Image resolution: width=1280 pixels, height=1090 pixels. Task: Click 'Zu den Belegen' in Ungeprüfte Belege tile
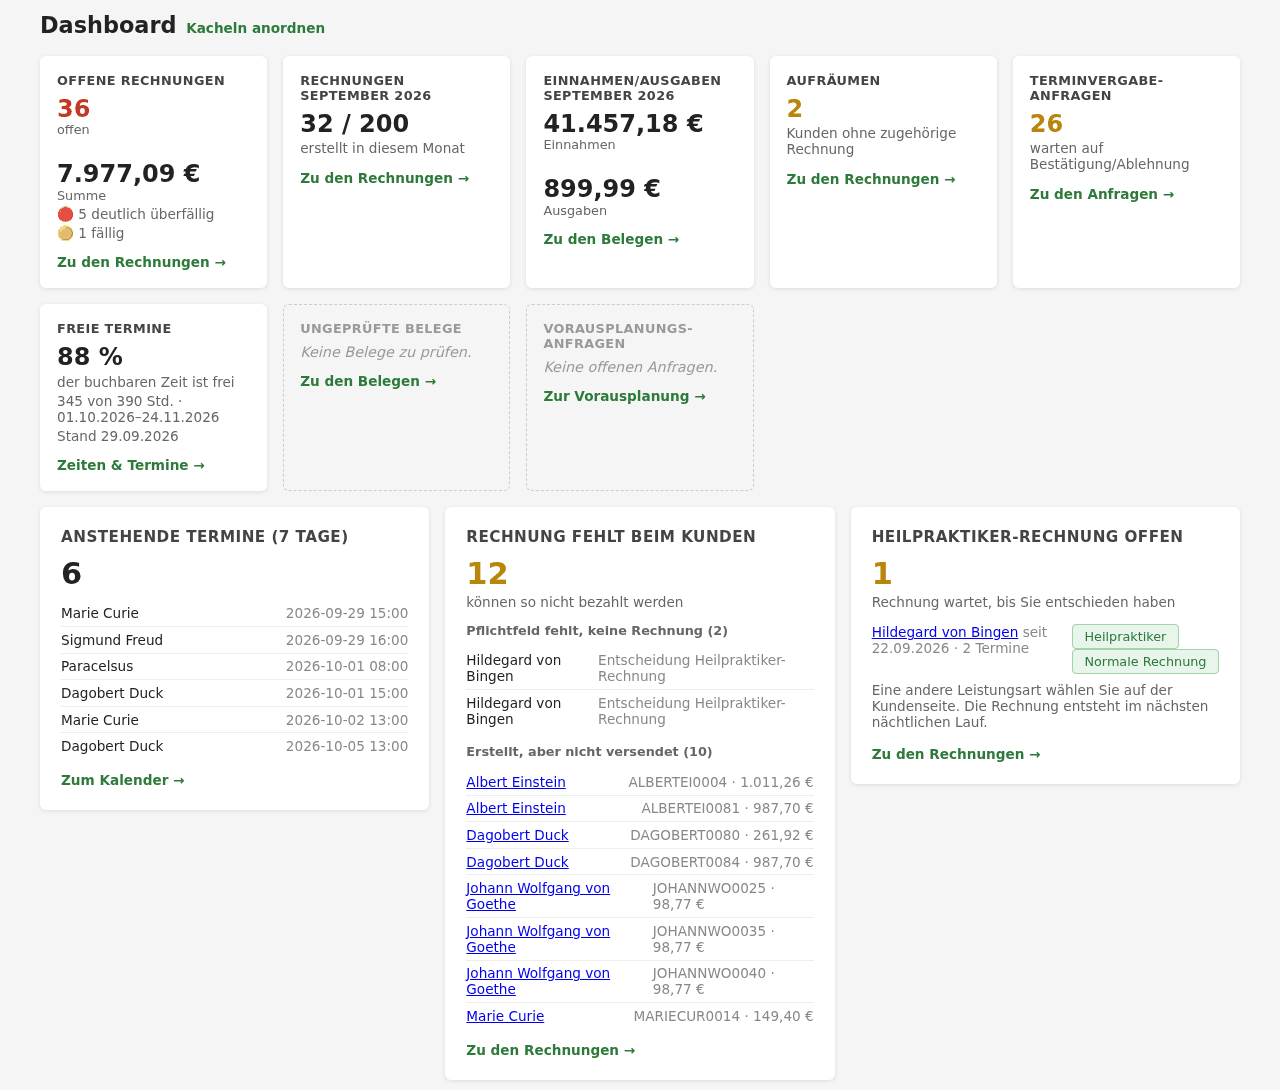tap(368, 381)
